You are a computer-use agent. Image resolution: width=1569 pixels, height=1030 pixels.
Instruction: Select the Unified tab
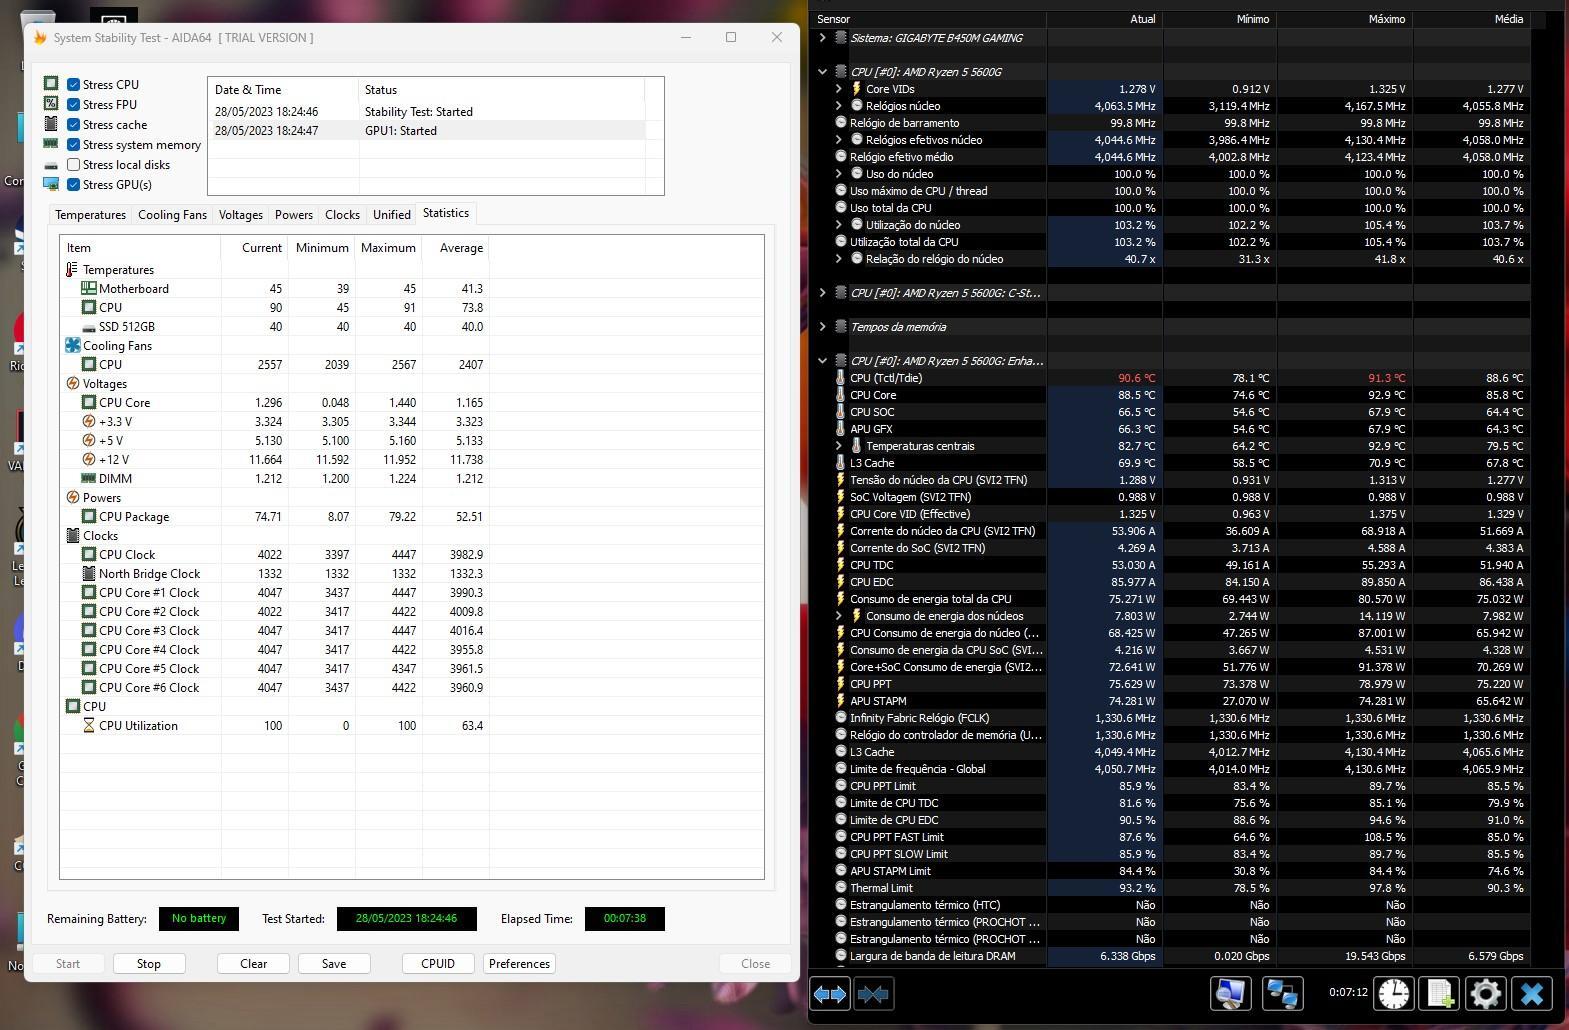click(392, 215)
